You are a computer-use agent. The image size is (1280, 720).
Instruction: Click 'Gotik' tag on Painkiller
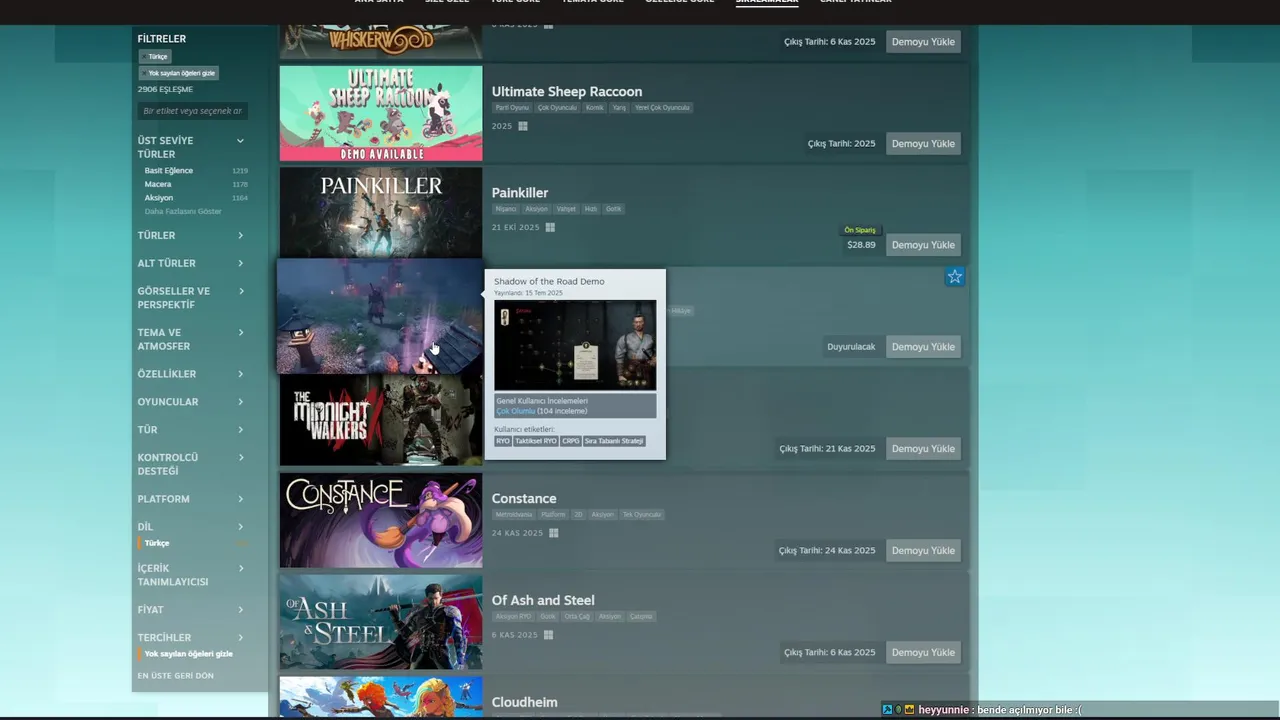tap(613, 210)
